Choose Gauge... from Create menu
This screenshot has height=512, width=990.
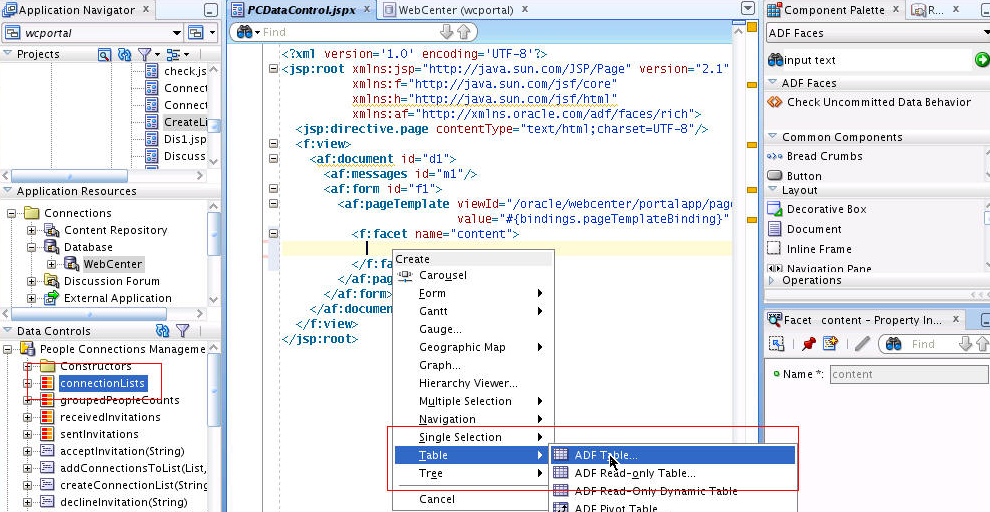(474, 330)
